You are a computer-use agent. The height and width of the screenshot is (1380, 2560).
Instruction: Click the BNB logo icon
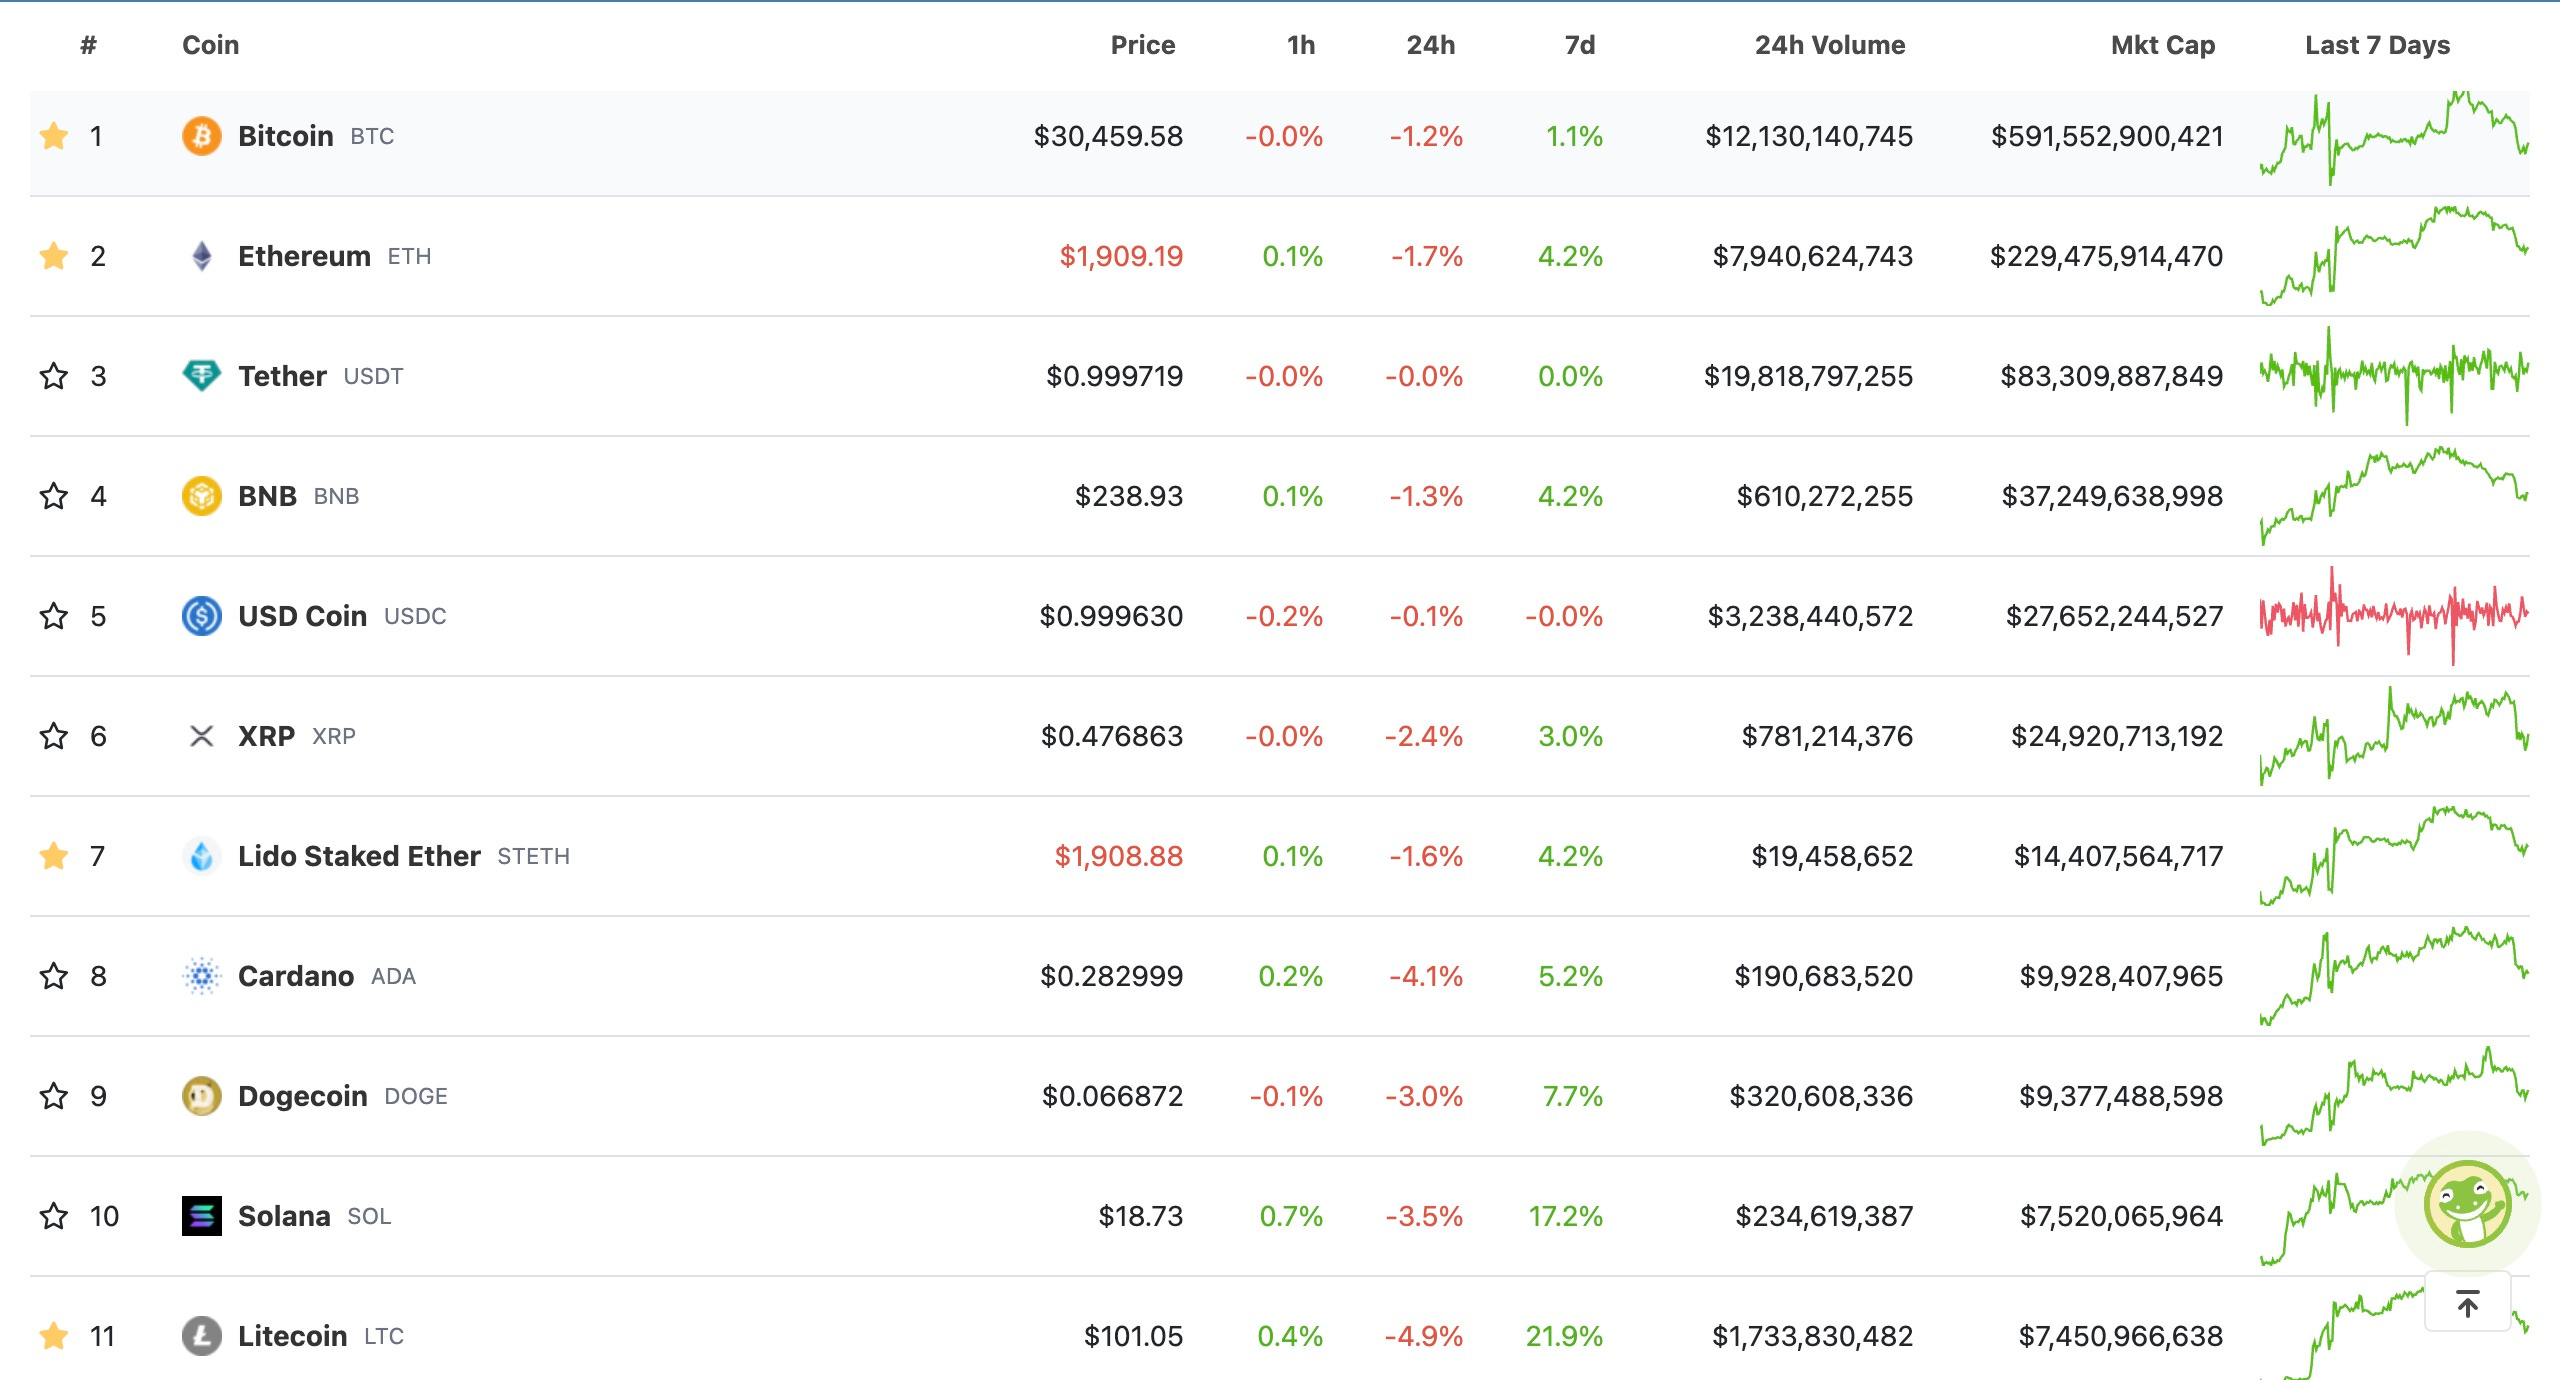coord(201,496)
